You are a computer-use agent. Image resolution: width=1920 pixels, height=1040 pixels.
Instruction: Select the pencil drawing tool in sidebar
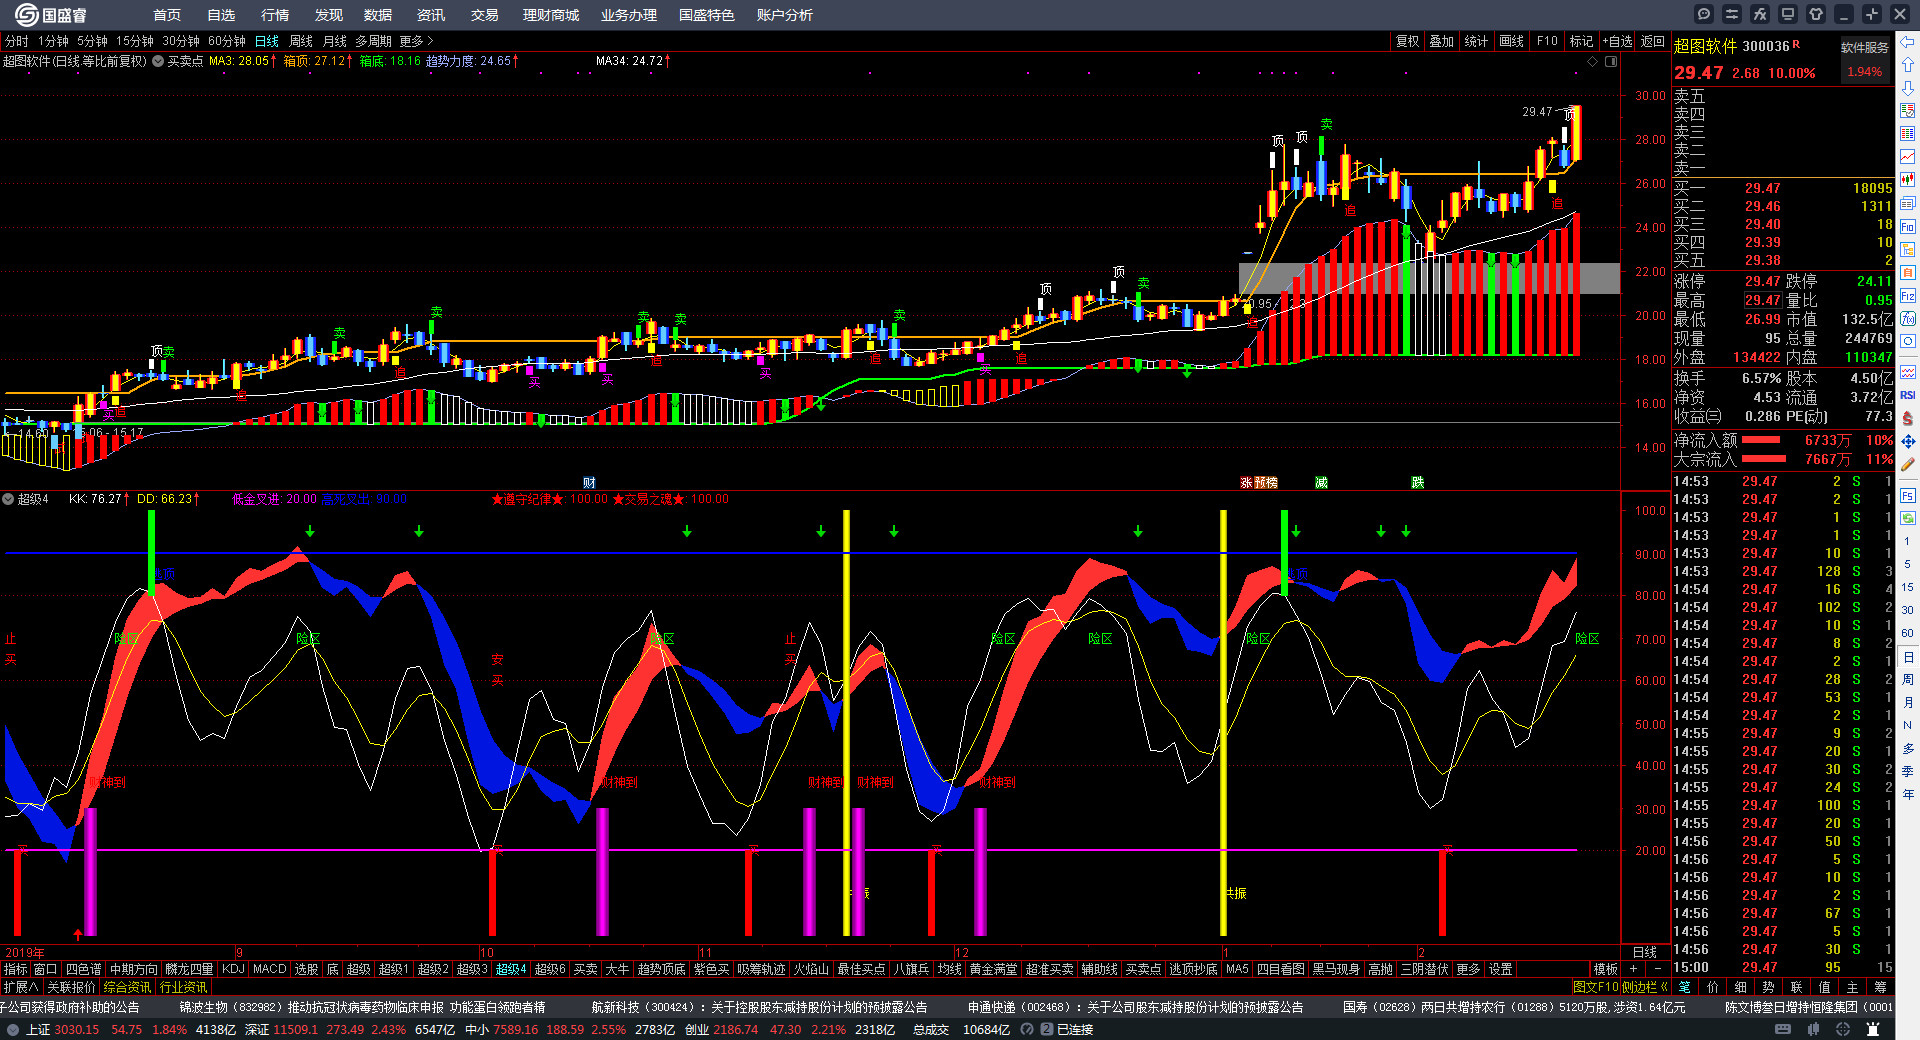point(1908,464)
